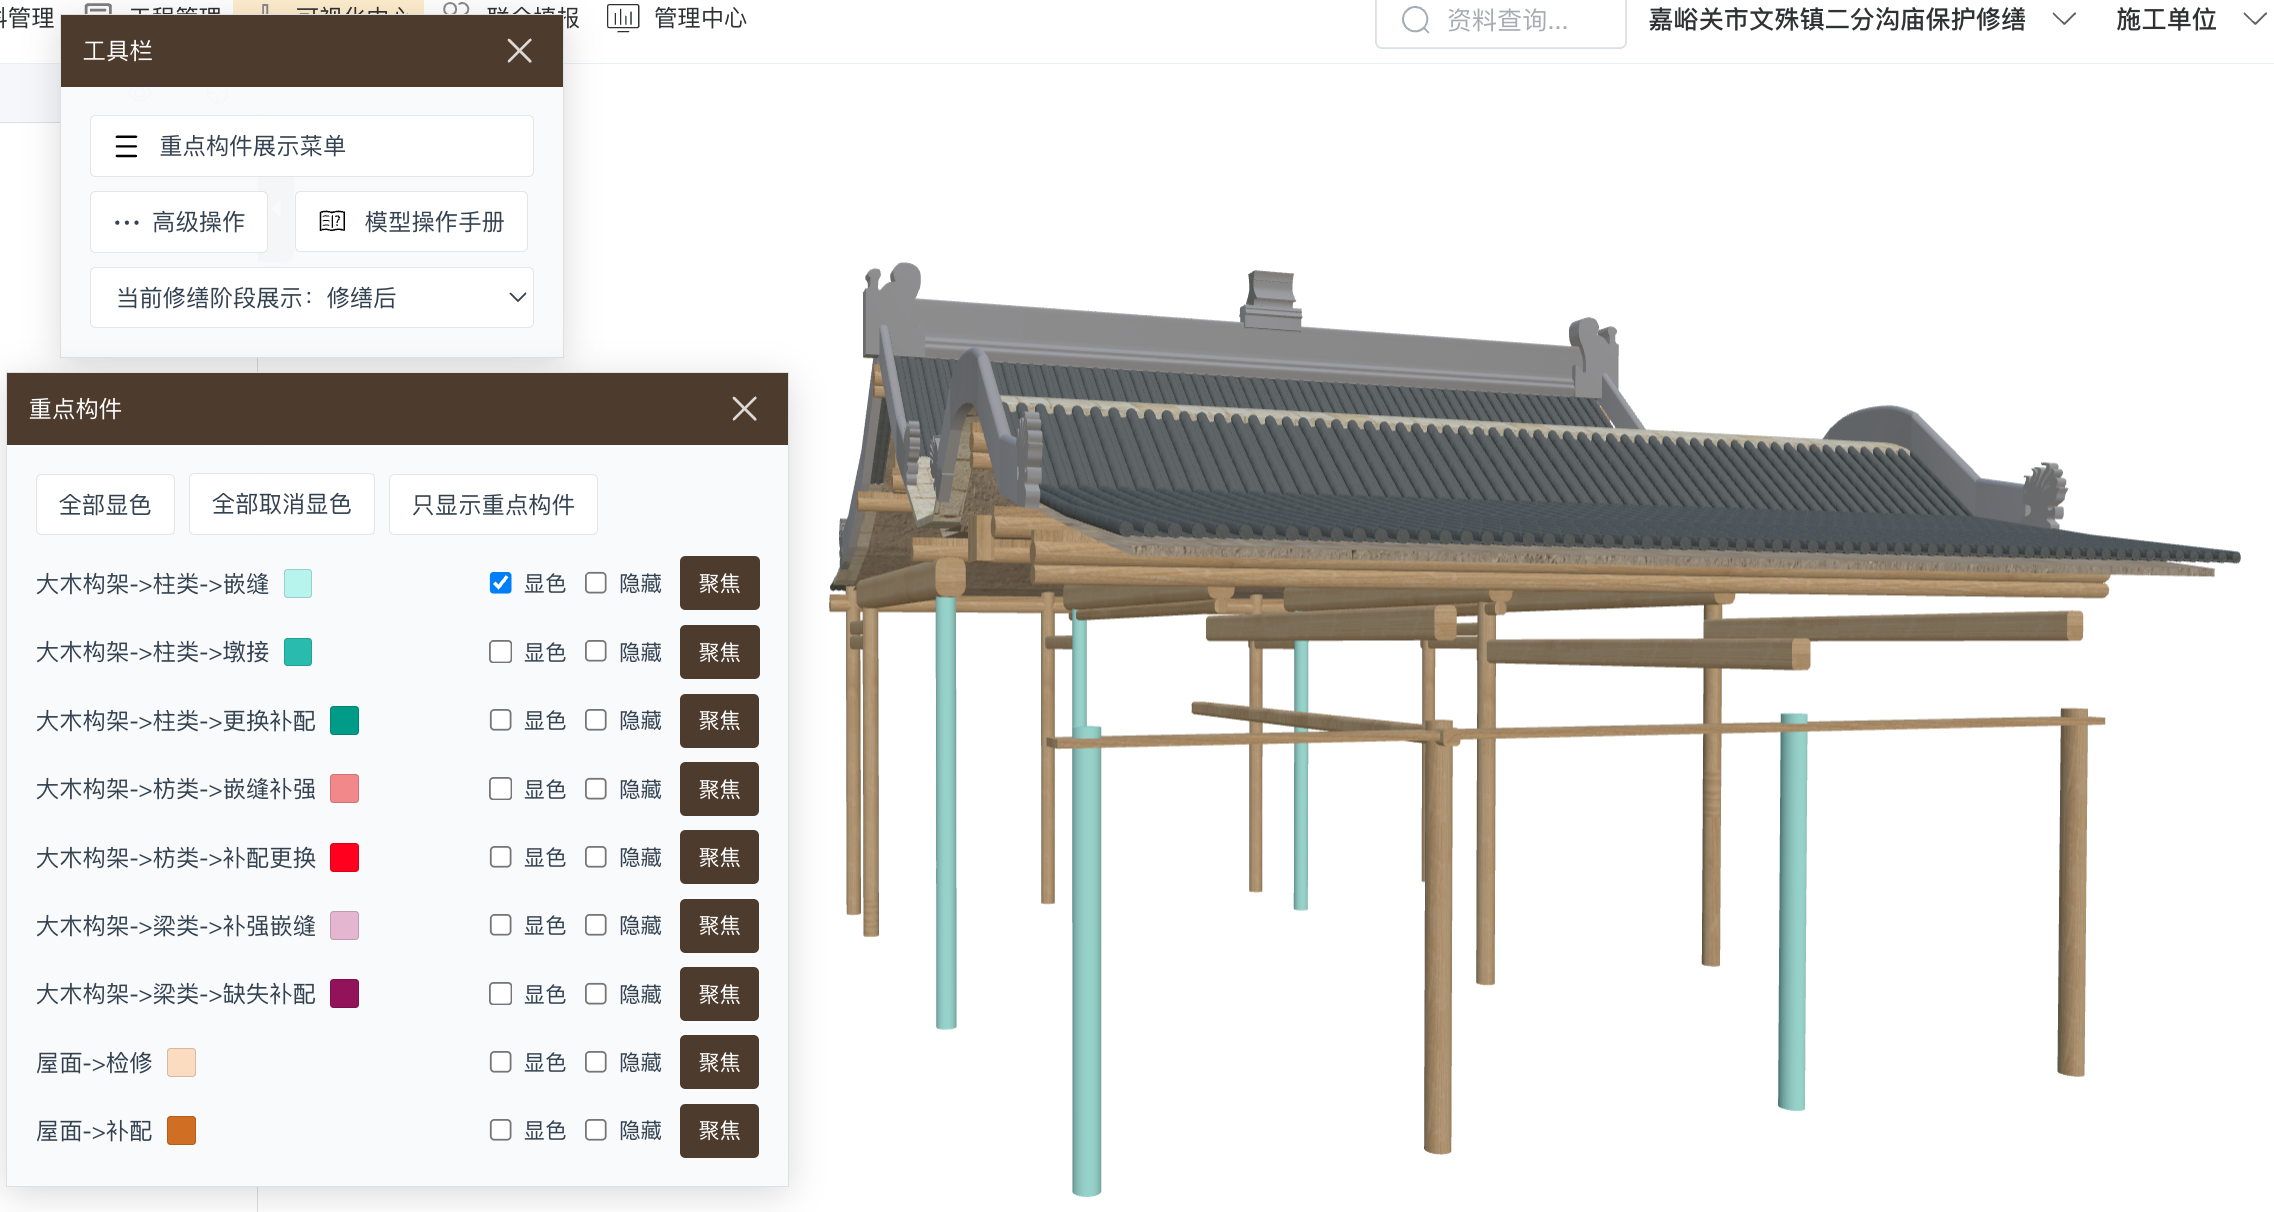Image resolution: width=2274 pixels, height=1212 pixels.
Task: Check 隐藏 for 梁类->缺失补配
Action: pos(596,994)
